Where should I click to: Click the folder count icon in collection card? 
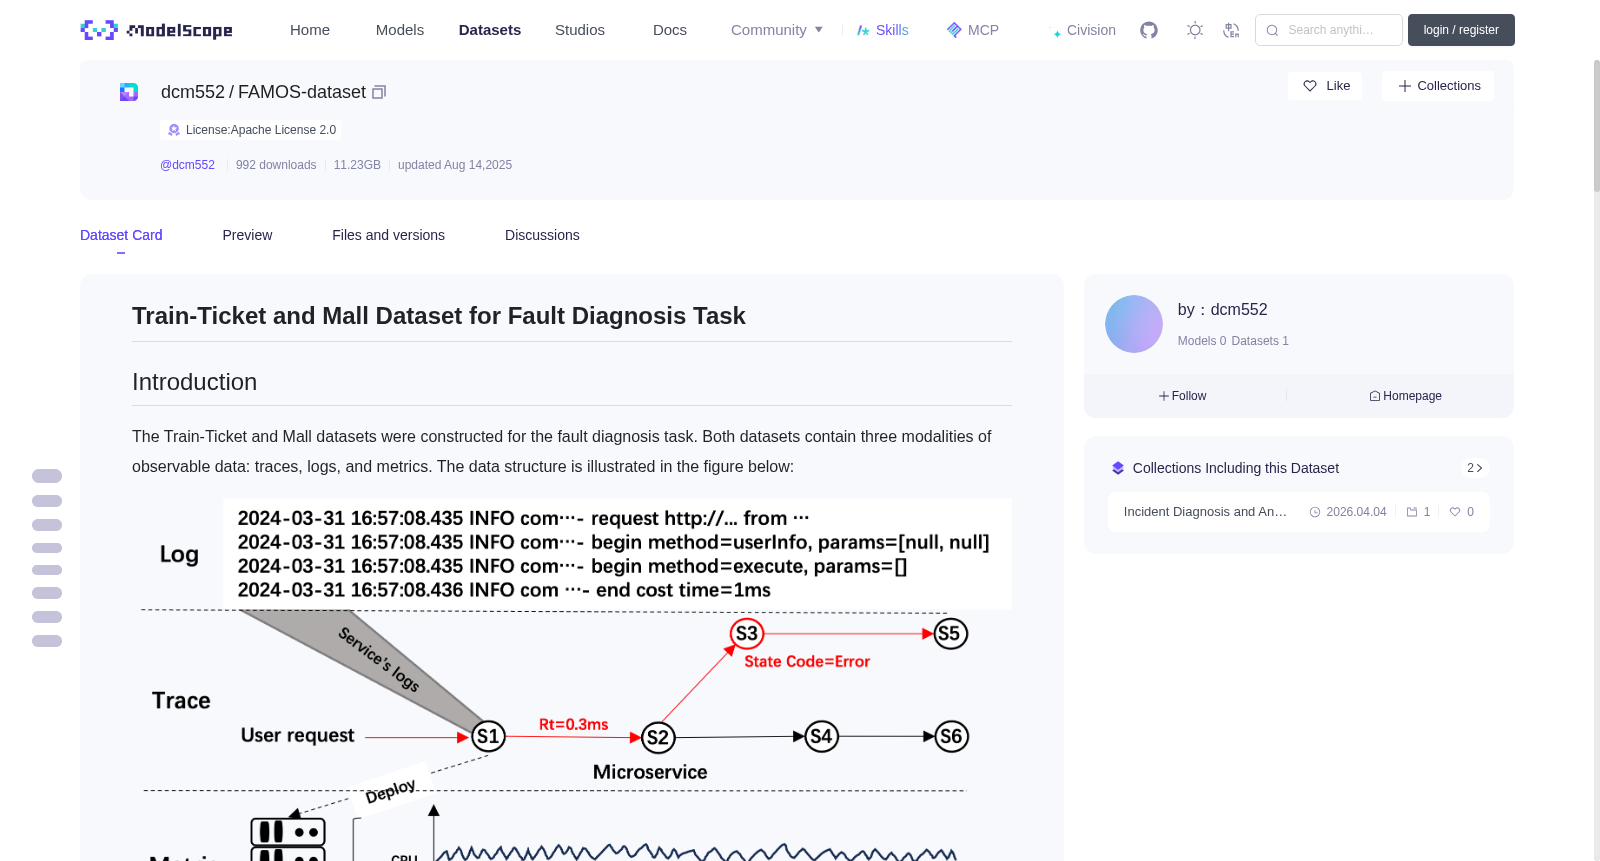click(1412, 512)
